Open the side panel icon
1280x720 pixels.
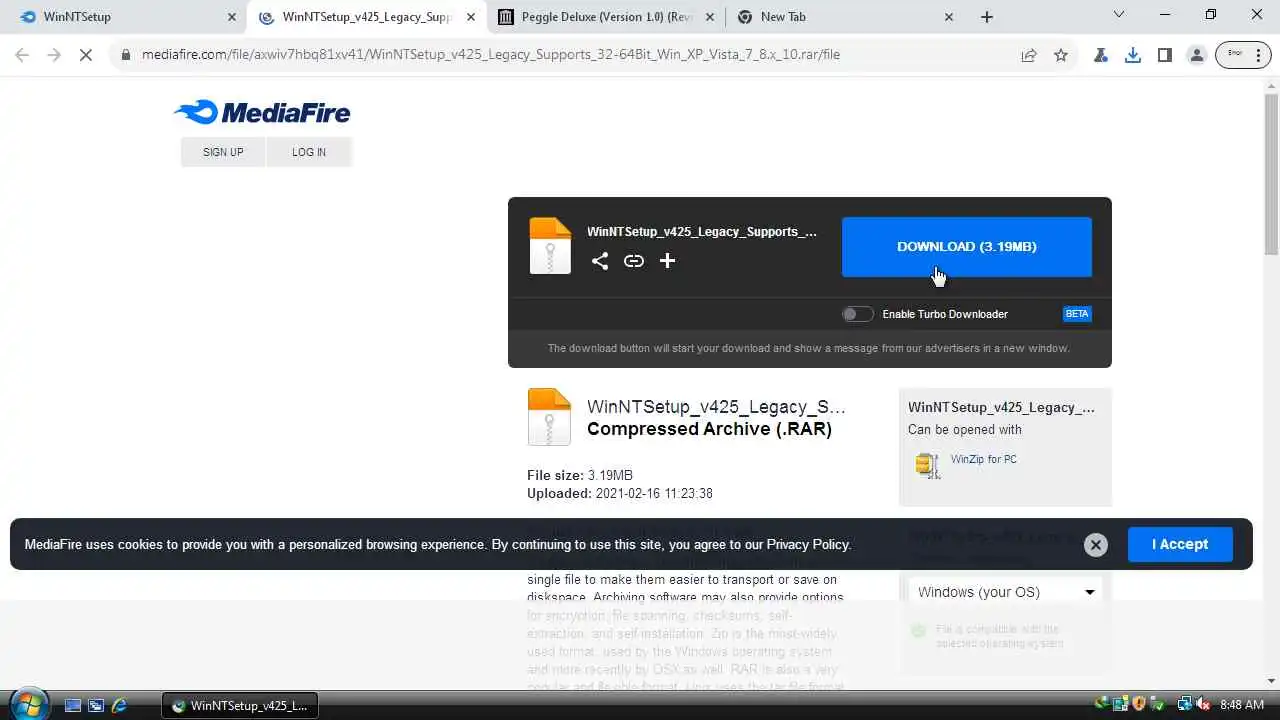coord(1165,55)
